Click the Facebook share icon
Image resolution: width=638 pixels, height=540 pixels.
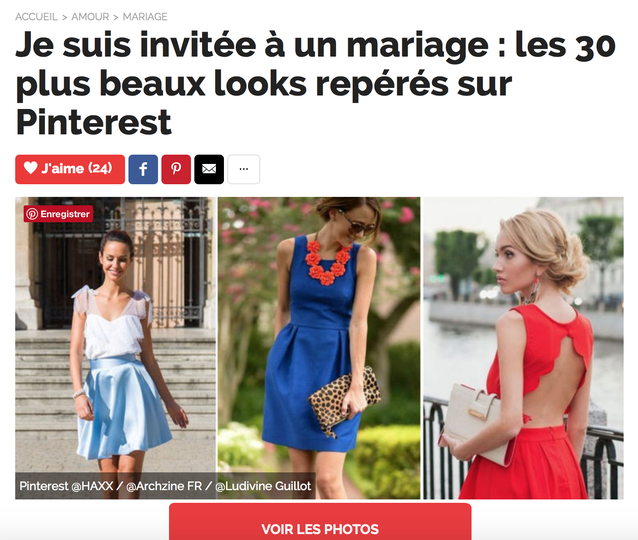143,169
